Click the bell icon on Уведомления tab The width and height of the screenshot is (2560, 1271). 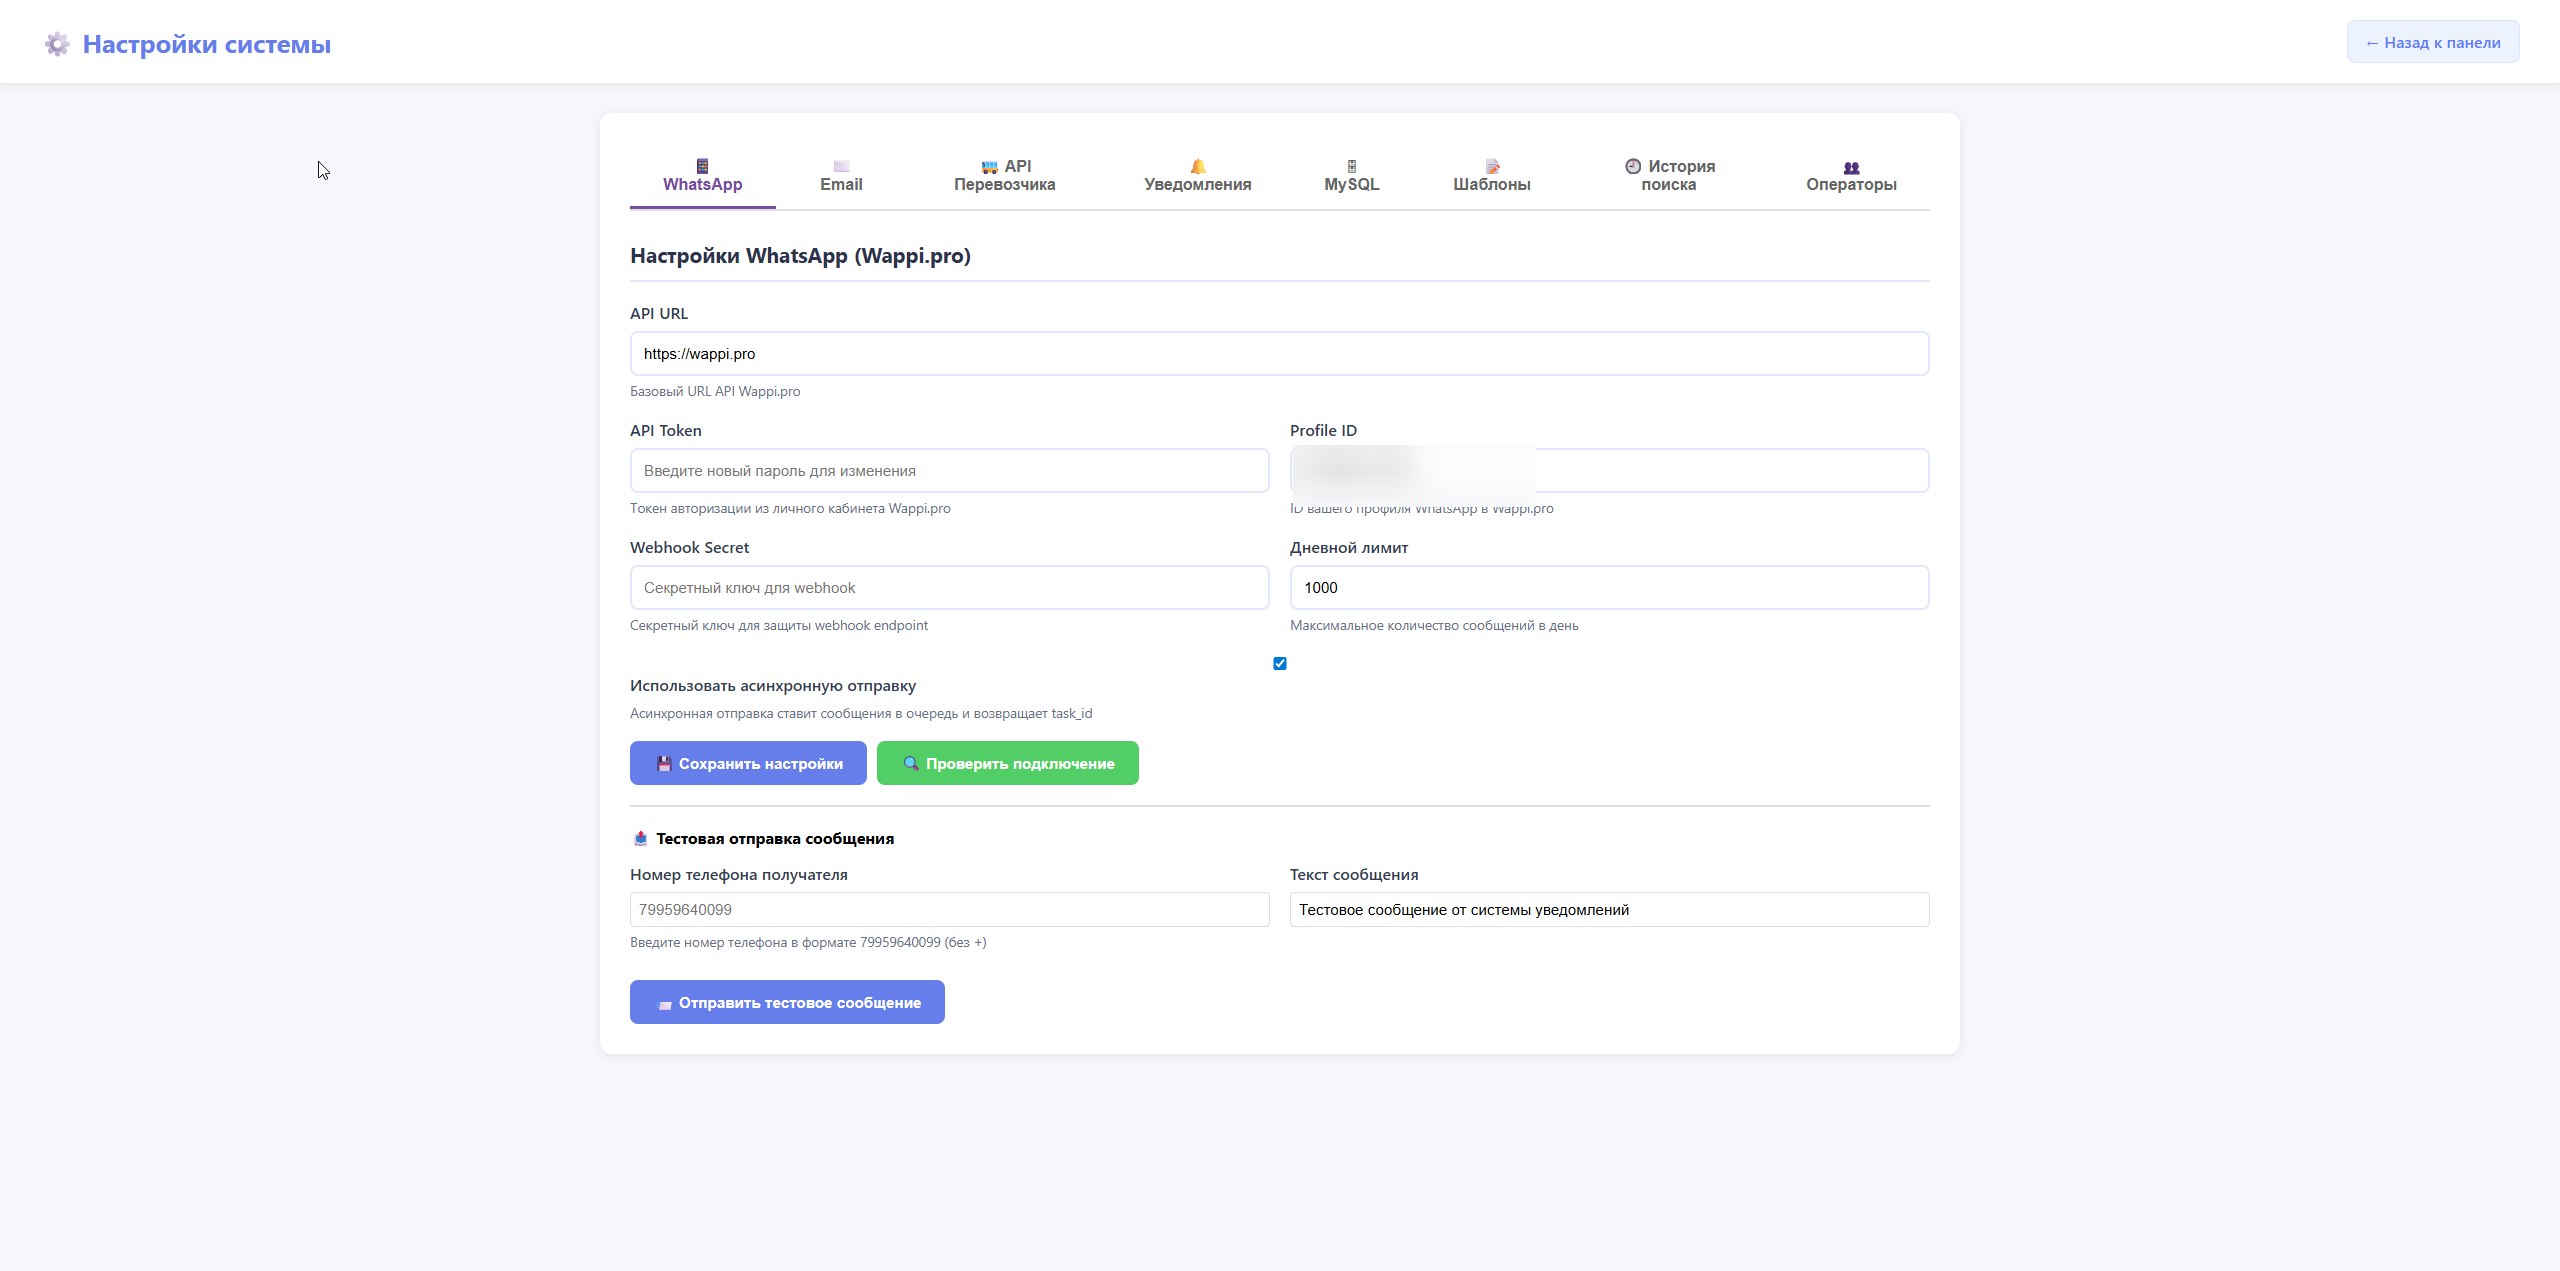(1197, 166)
